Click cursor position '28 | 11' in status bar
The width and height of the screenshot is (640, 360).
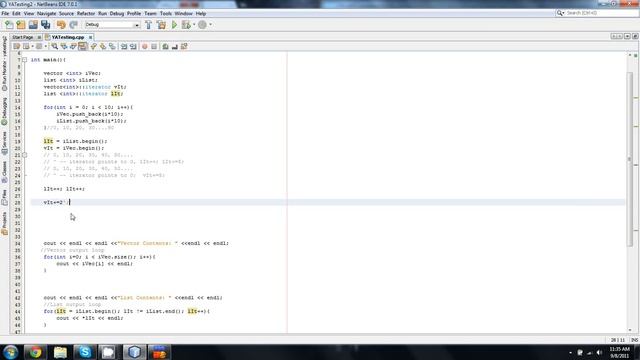point(618,340)
